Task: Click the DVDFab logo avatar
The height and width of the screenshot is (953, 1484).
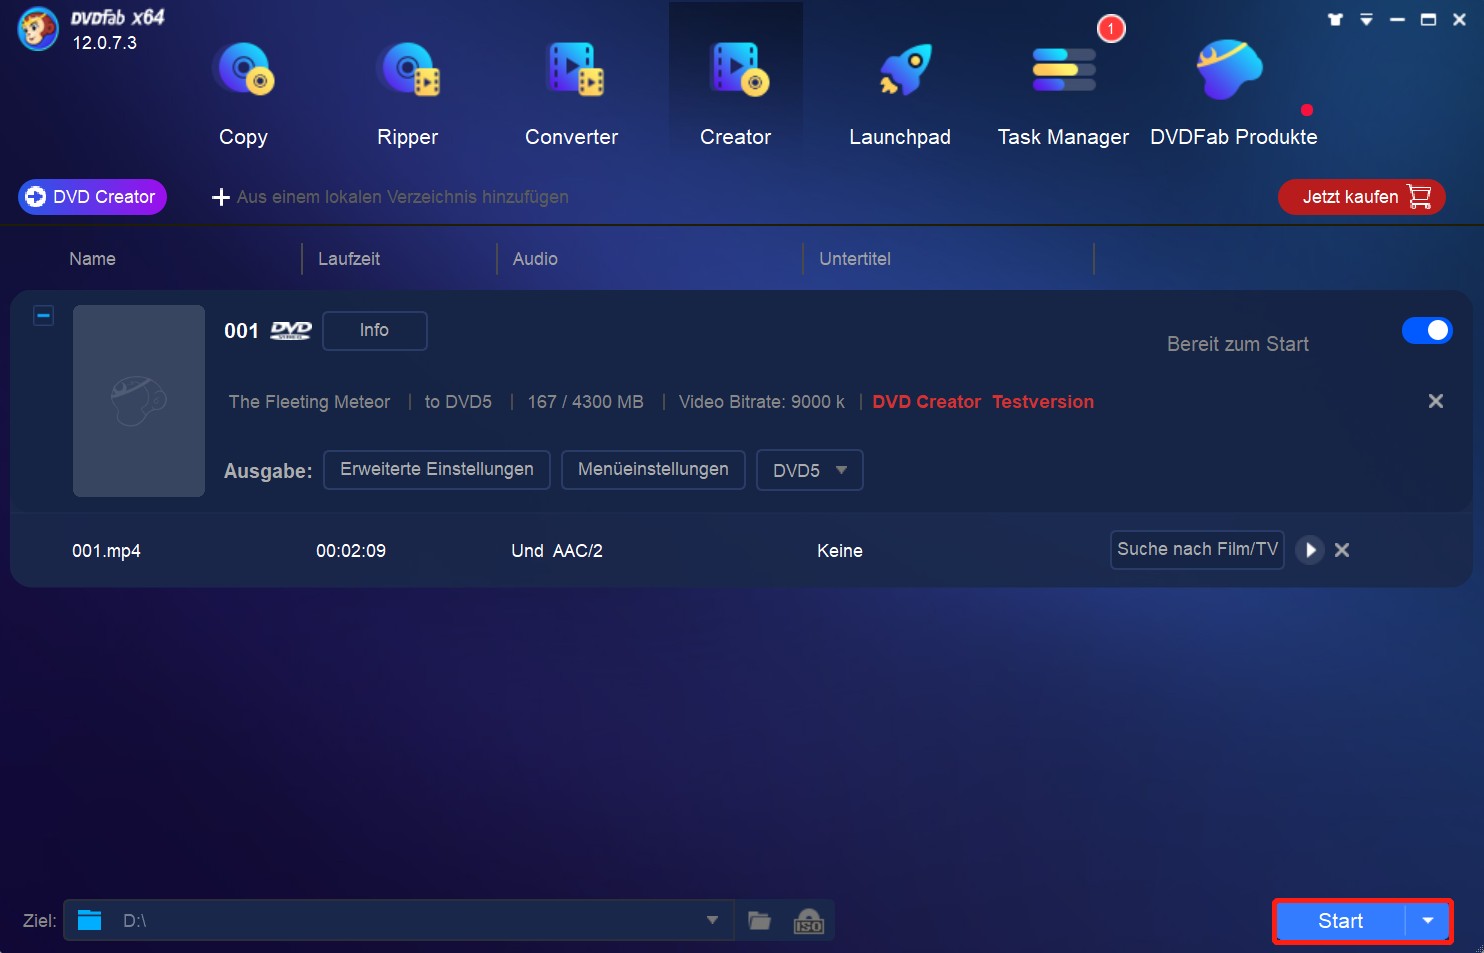Action: pyautogui.click(x=38, y=28)
